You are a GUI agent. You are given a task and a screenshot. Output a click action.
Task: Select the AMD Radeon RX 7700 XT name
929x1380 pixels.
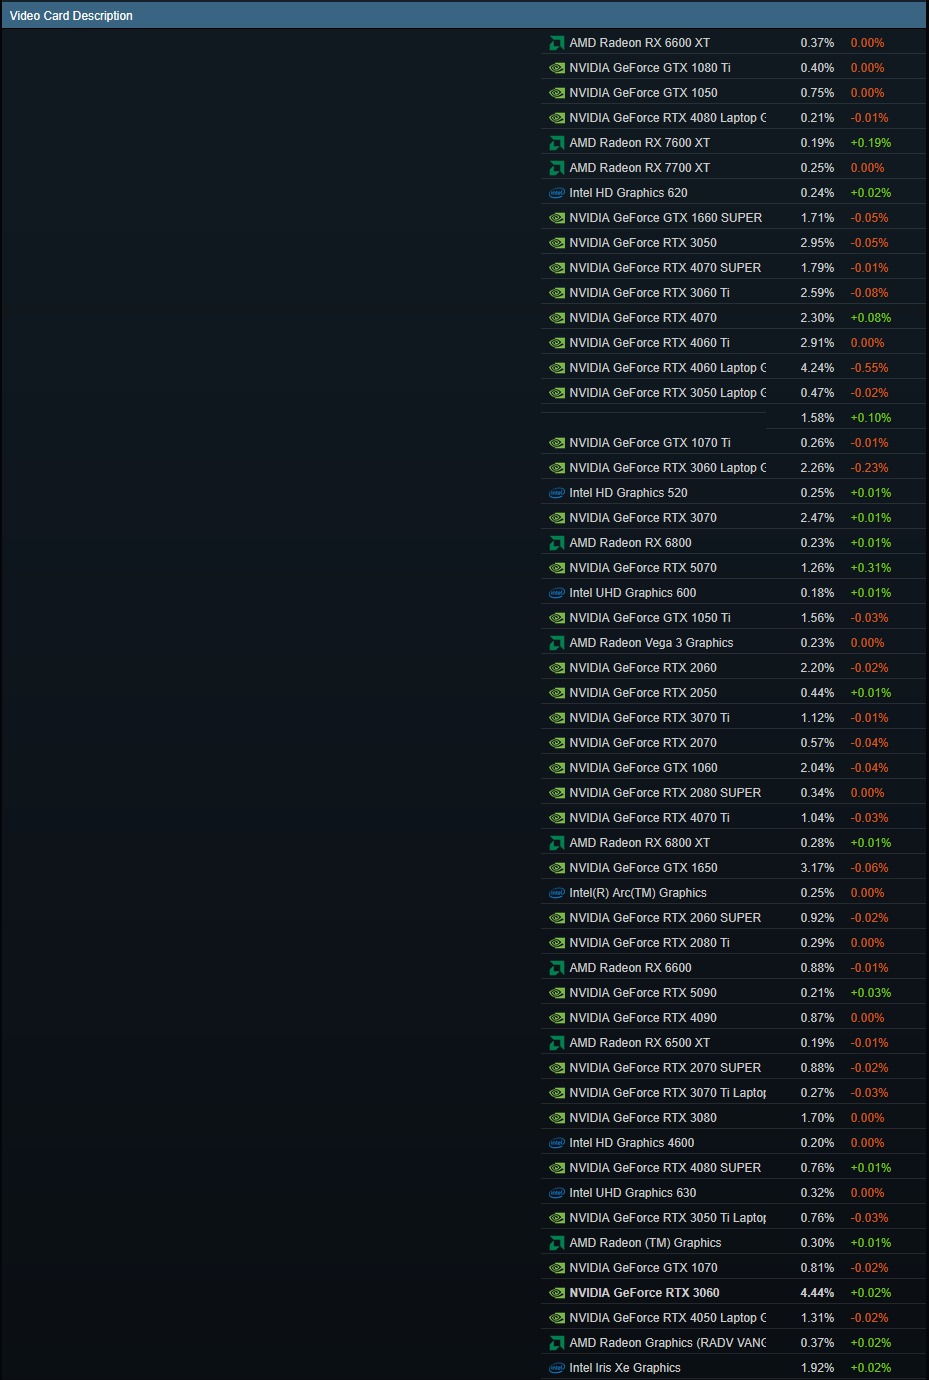point(639,168)
